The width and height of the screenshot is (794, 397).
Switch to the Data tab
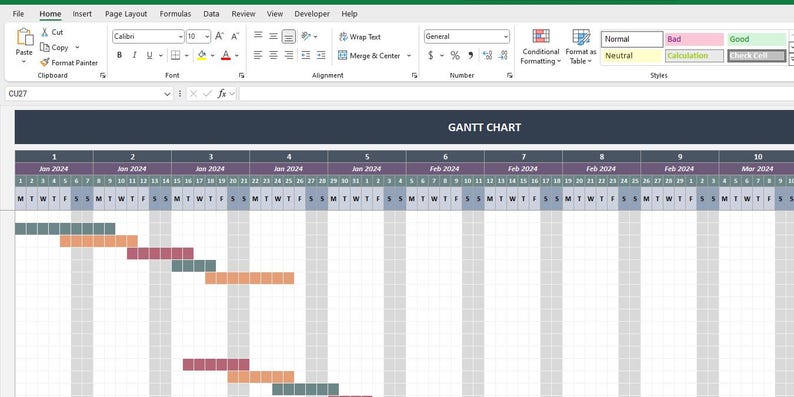pyautogui.click(x=211, y=14)
